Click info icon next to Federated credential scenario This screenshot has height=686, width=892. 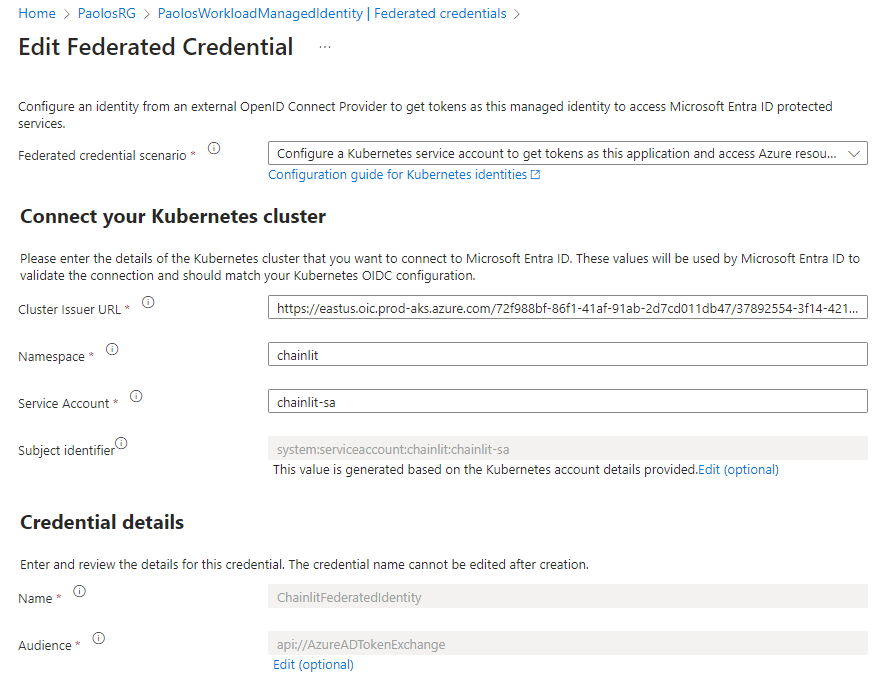214,149
